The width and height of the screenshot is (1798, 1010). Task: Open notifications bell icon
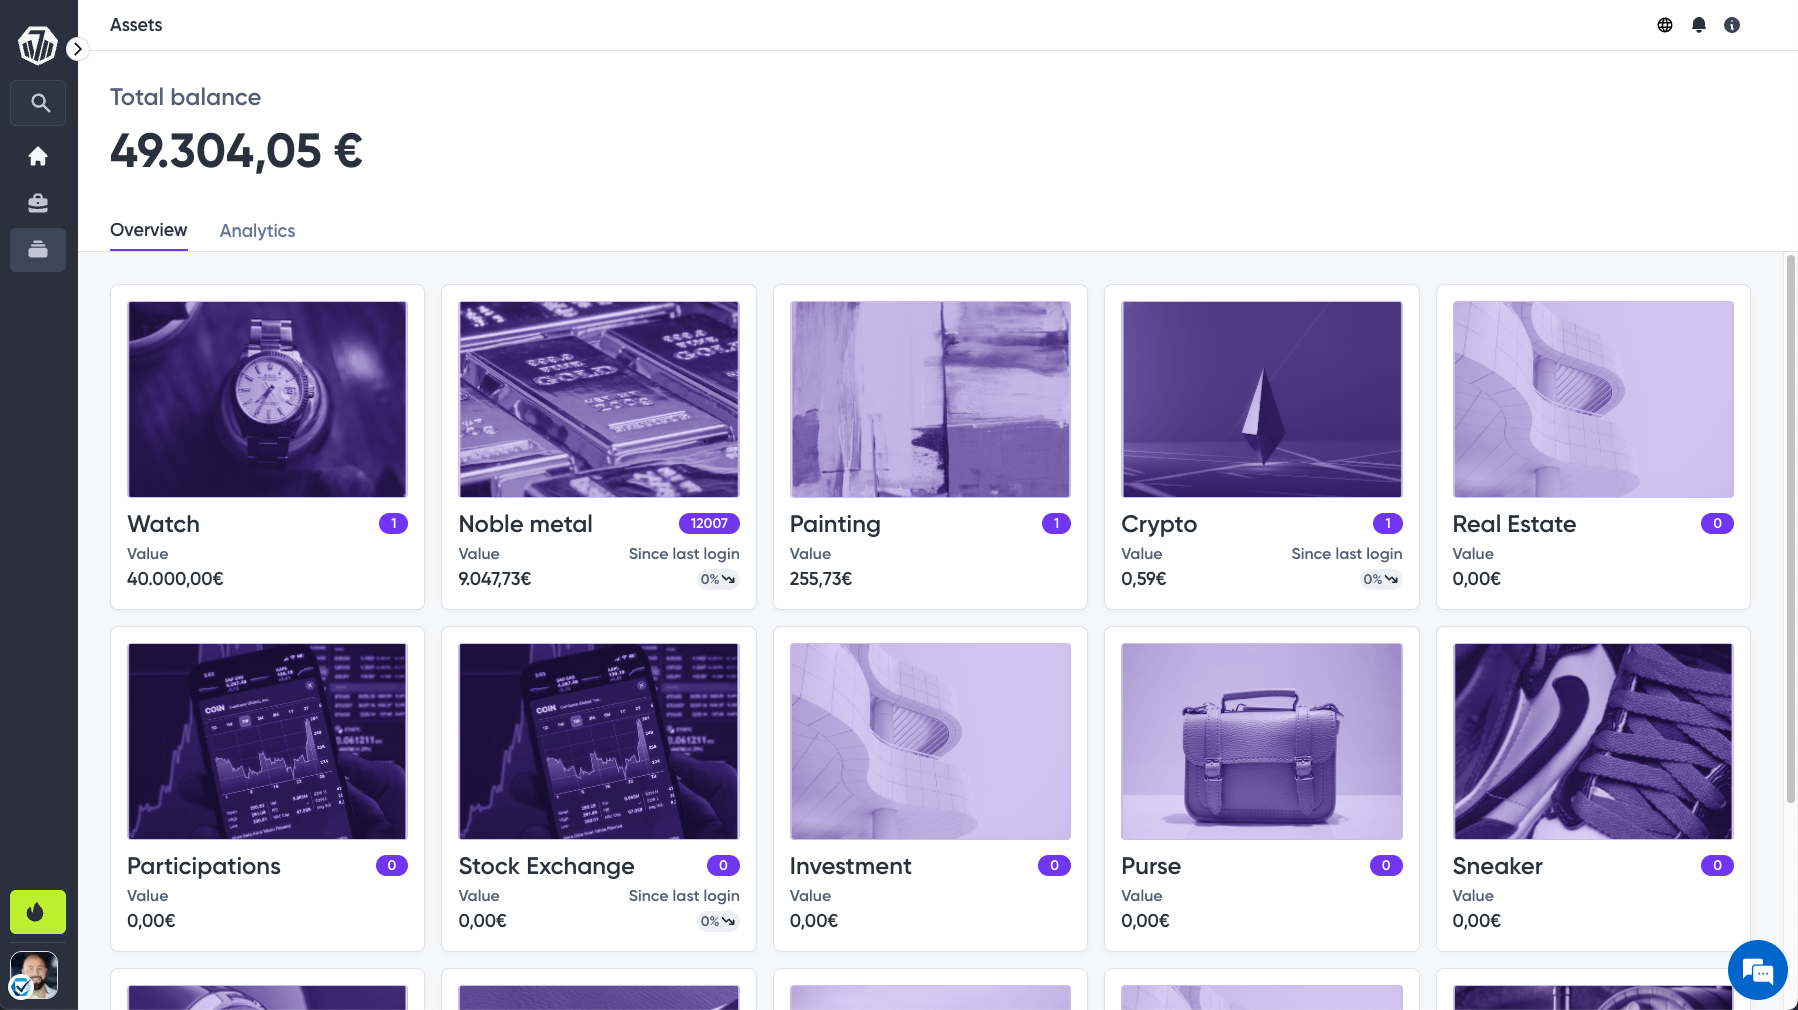(x=1699, y=25)
